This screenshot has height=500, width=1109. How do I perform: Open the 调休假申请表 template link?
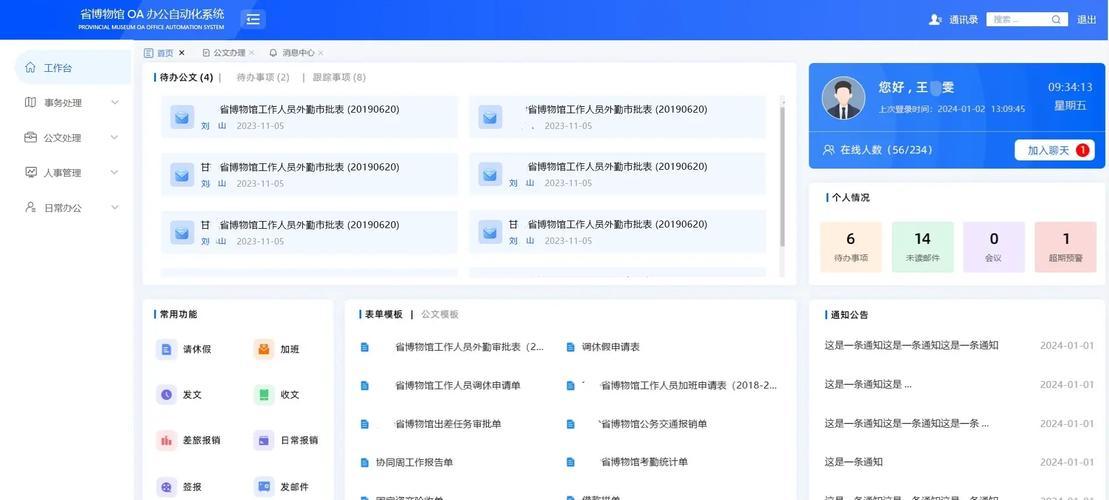click(610, 347)
